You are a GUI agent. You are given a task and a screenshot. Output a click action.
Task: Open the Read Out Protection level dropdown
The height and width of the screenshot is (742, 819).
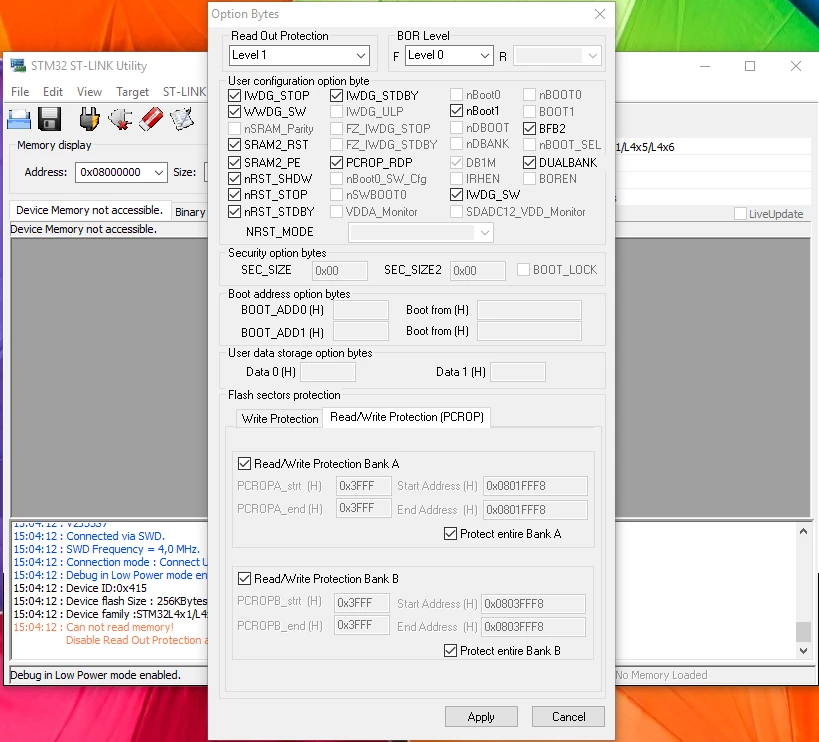click(x=299, y=55)
